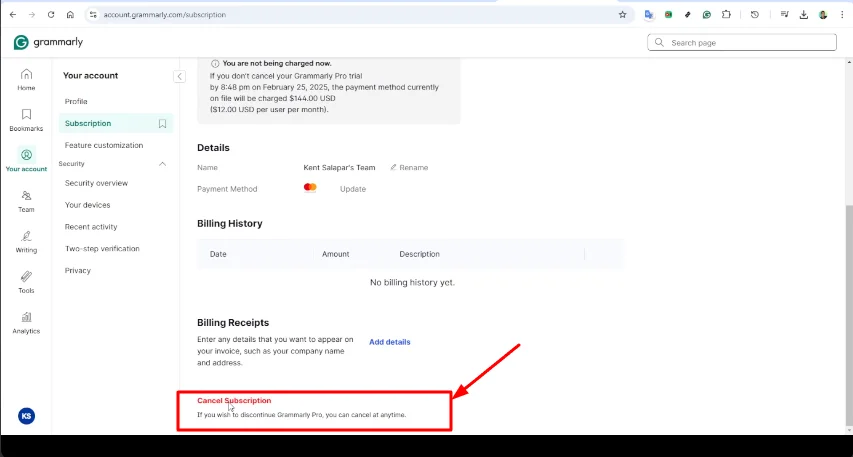
Task: Click the Mastercard payment logo
Action: tap(310, 188)
